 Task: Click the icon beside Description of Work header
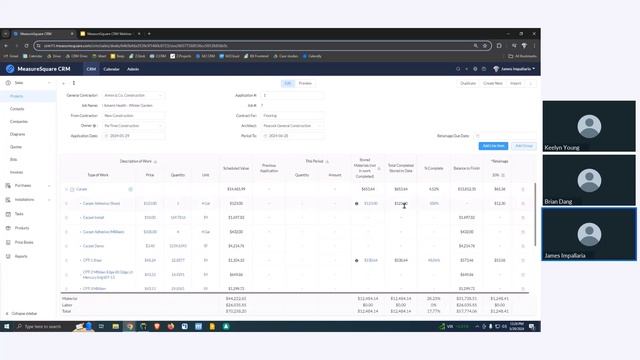(156, 162)
